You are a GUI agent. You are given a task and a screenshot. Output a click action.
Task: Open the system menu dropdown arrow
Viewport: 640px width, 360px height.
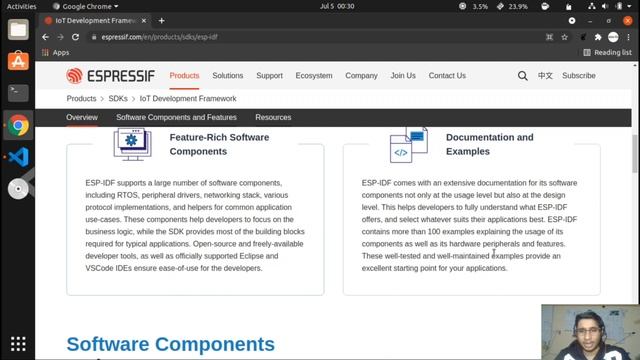pyautogui.click(x=630, y=6)
